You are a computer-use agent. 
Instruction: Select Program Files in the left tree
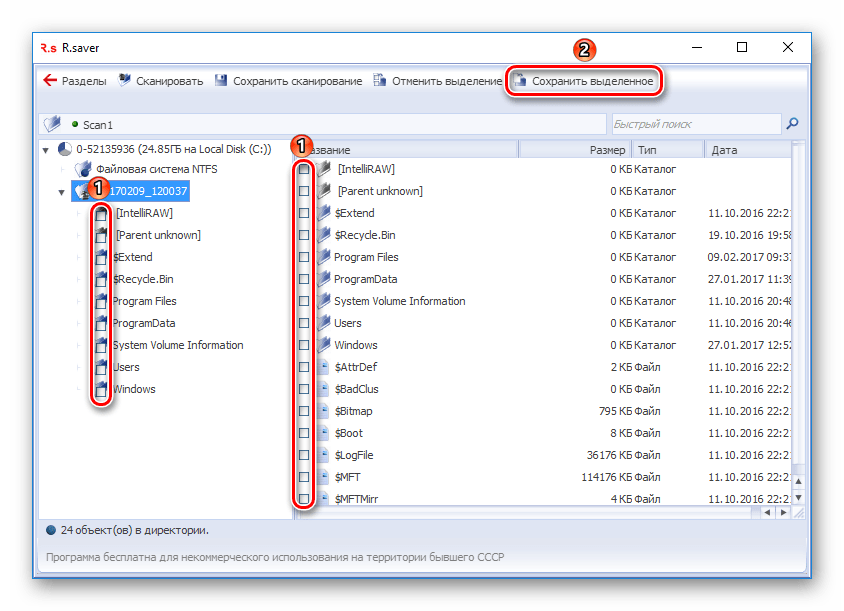point(145,301)
